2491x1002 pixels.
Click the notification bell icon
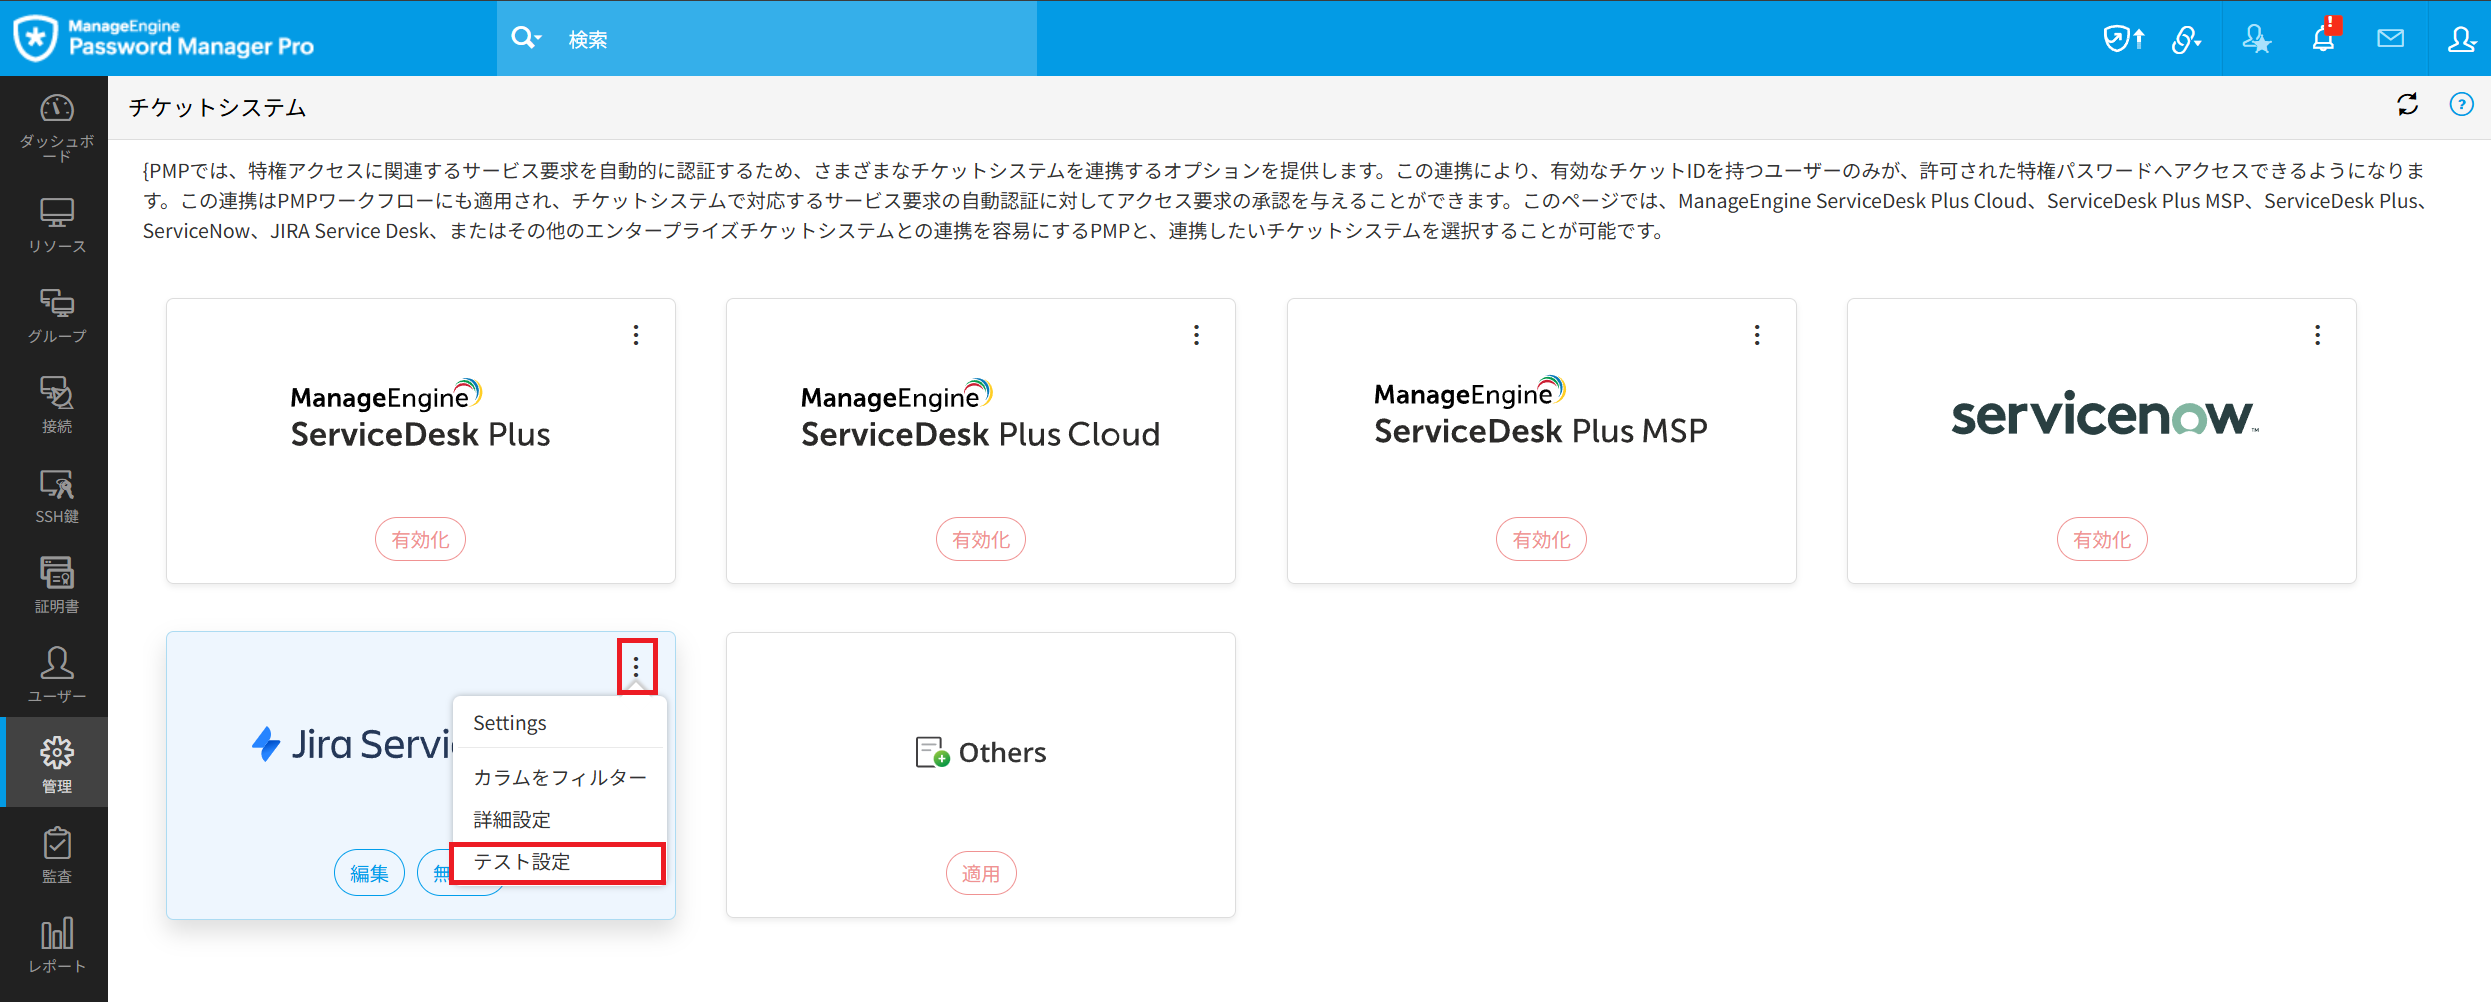point(2323,39)
